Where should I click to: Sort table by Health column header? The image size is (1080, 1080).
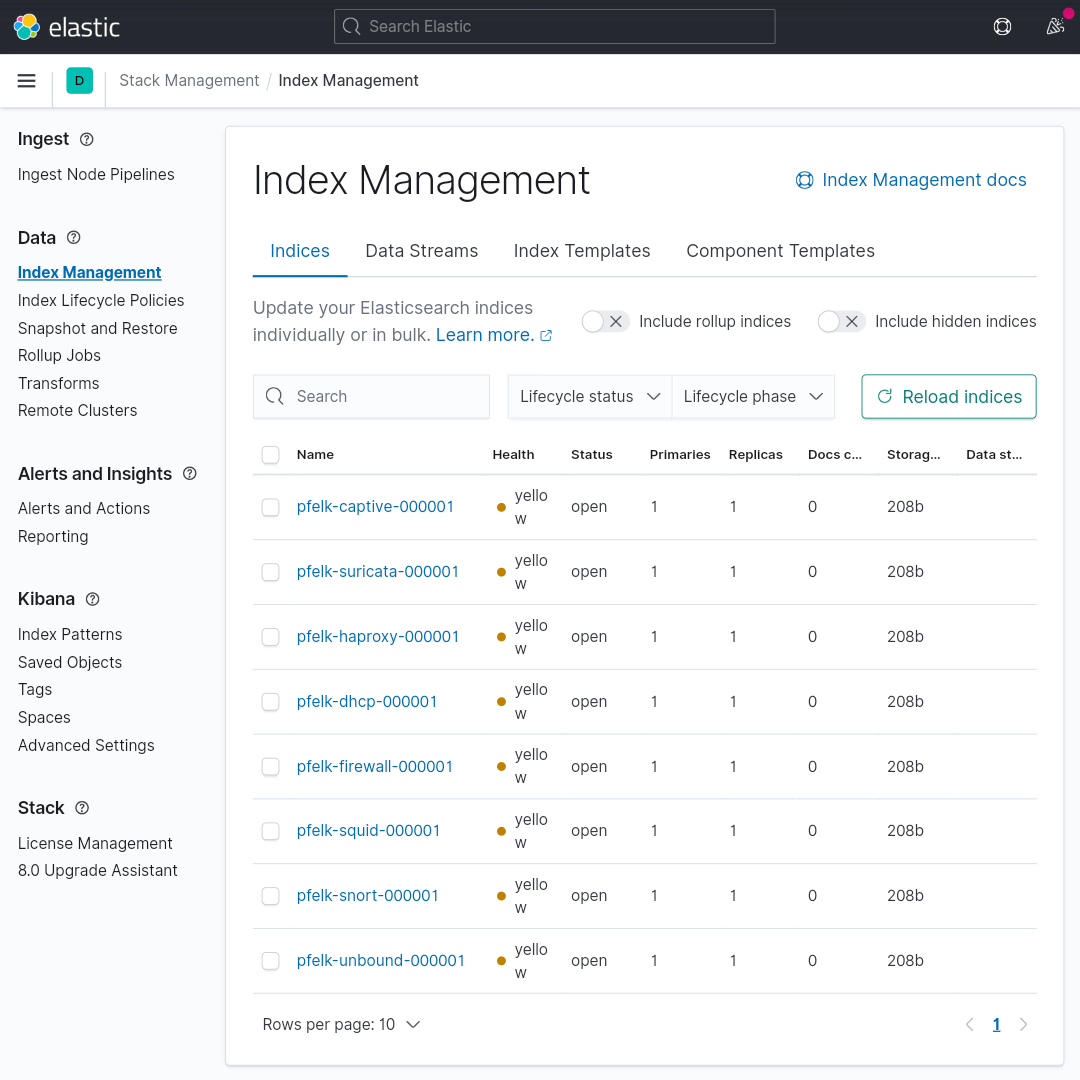[513, 455]
